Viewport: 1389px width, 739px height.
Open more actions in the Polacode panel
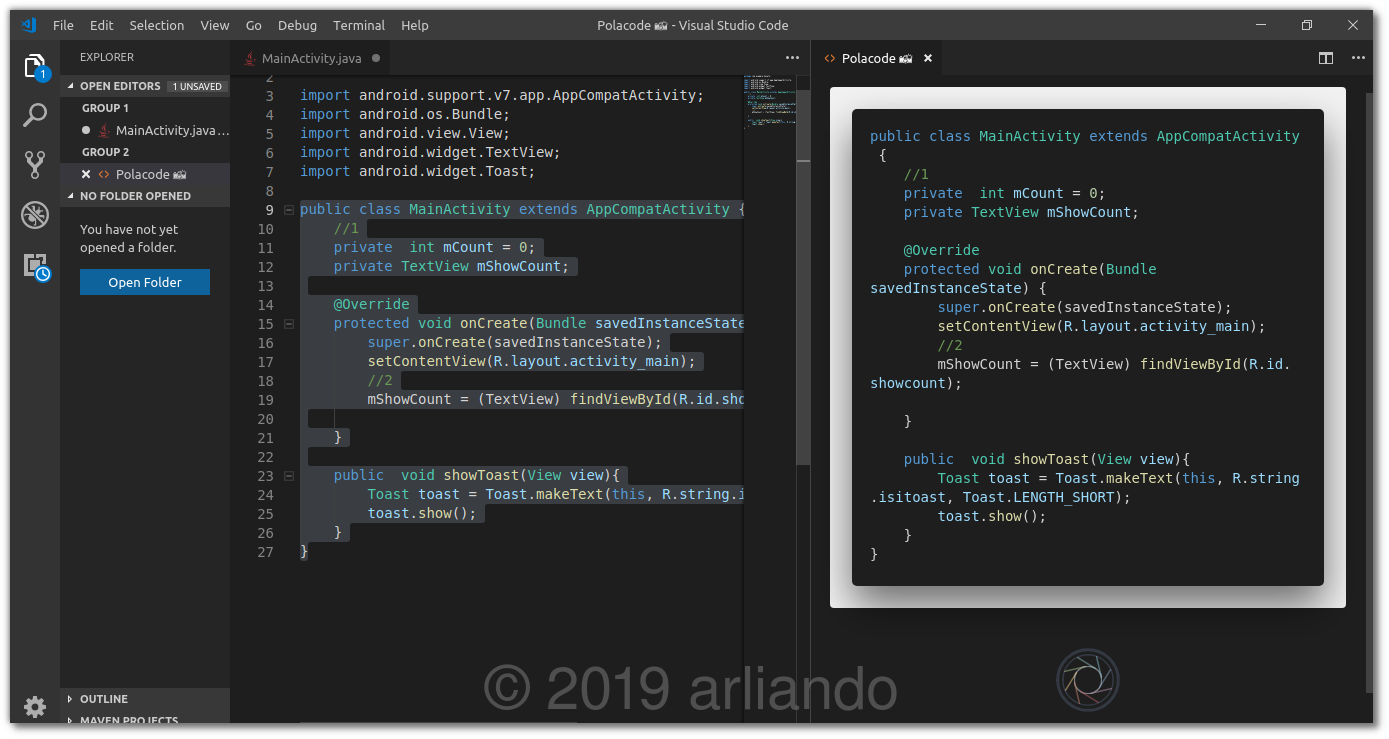pos(1358,58)
